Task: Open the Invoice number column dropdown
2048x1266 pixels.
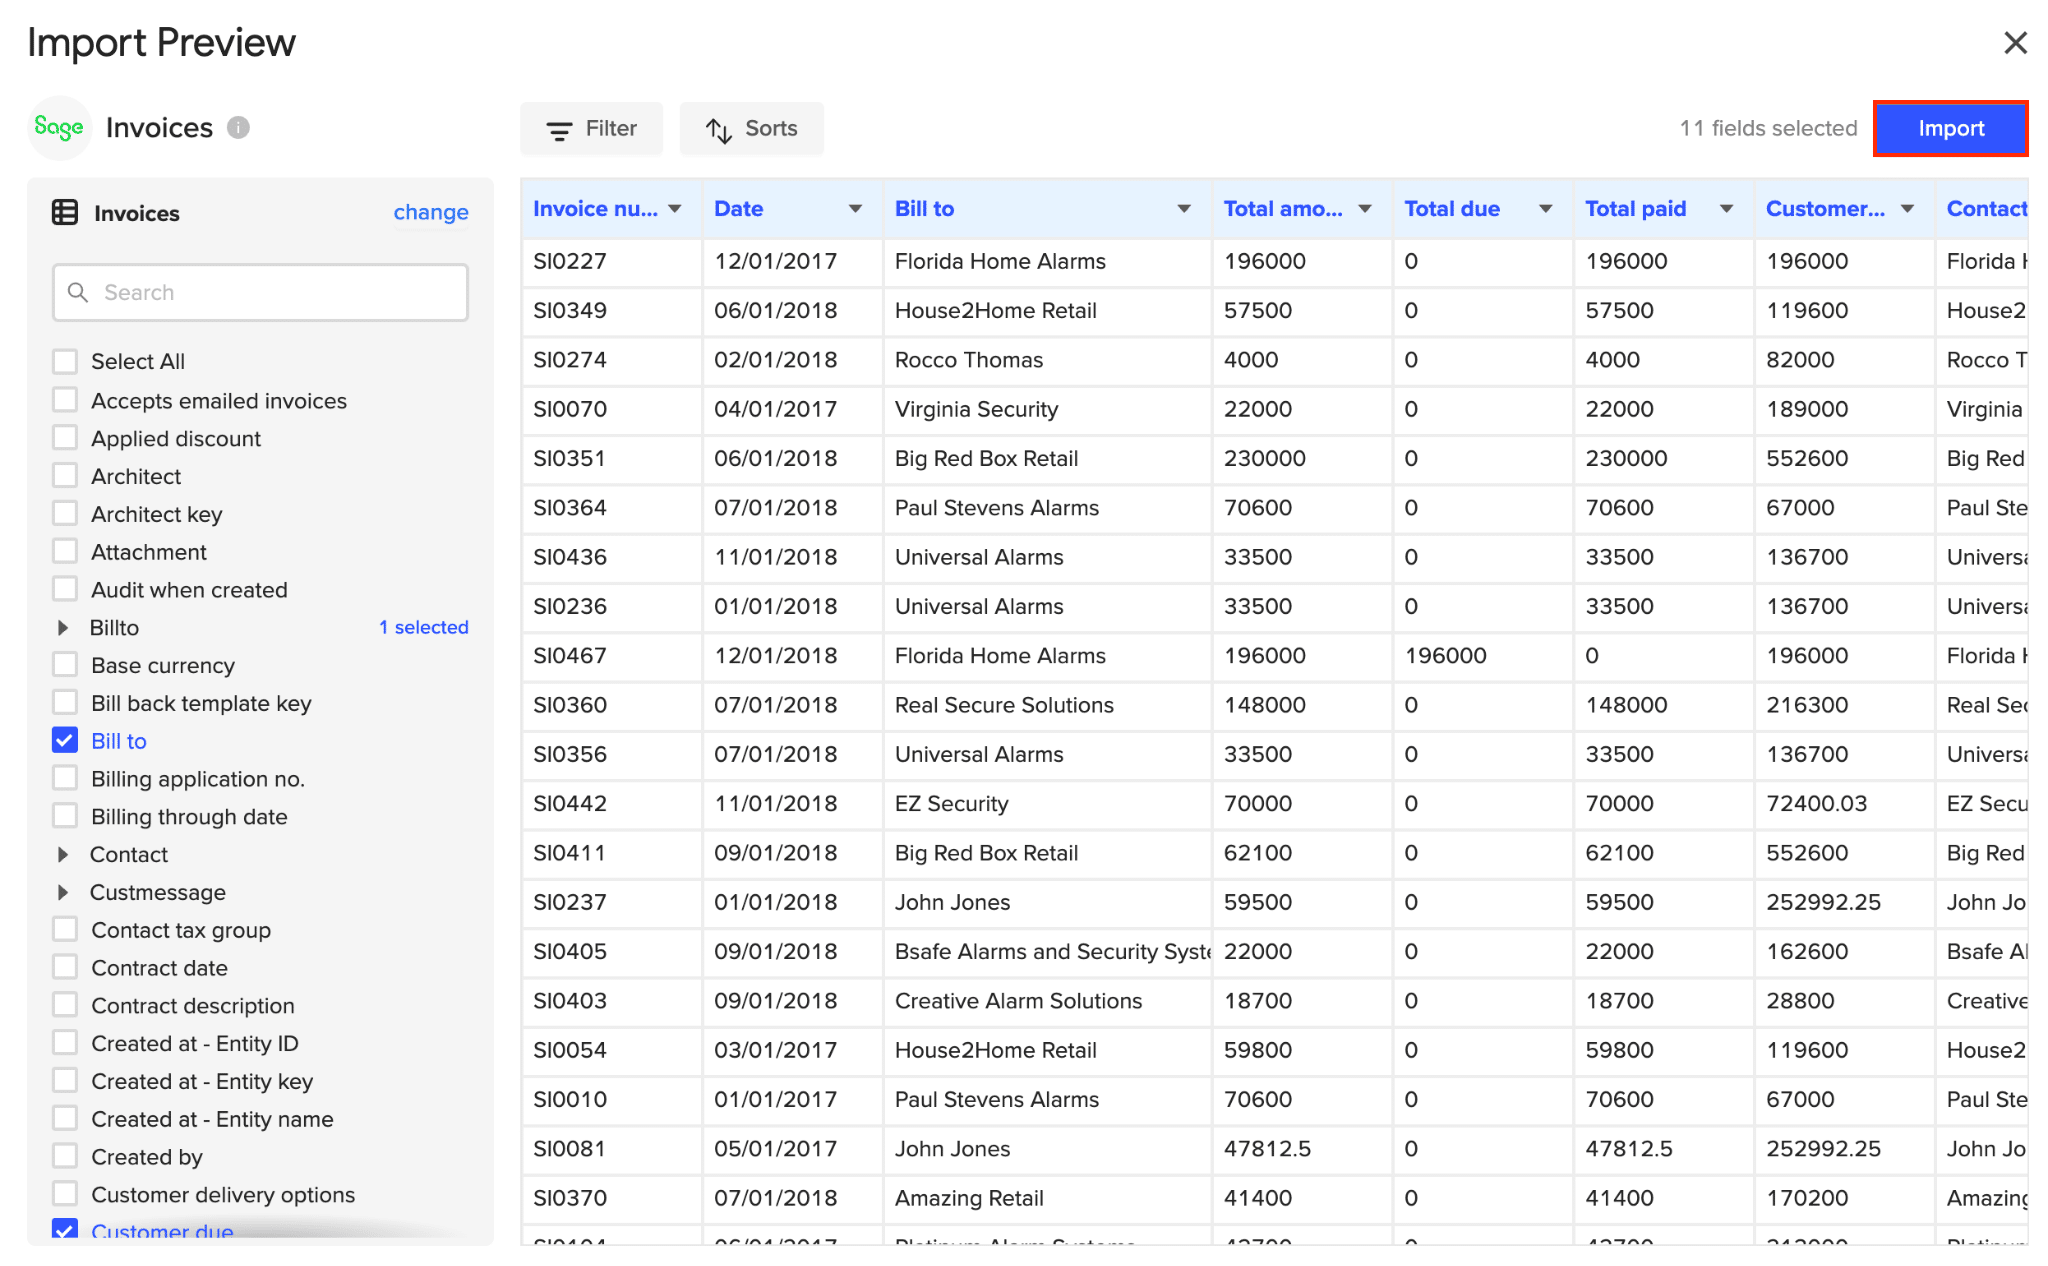Action: tap(675, 209)
